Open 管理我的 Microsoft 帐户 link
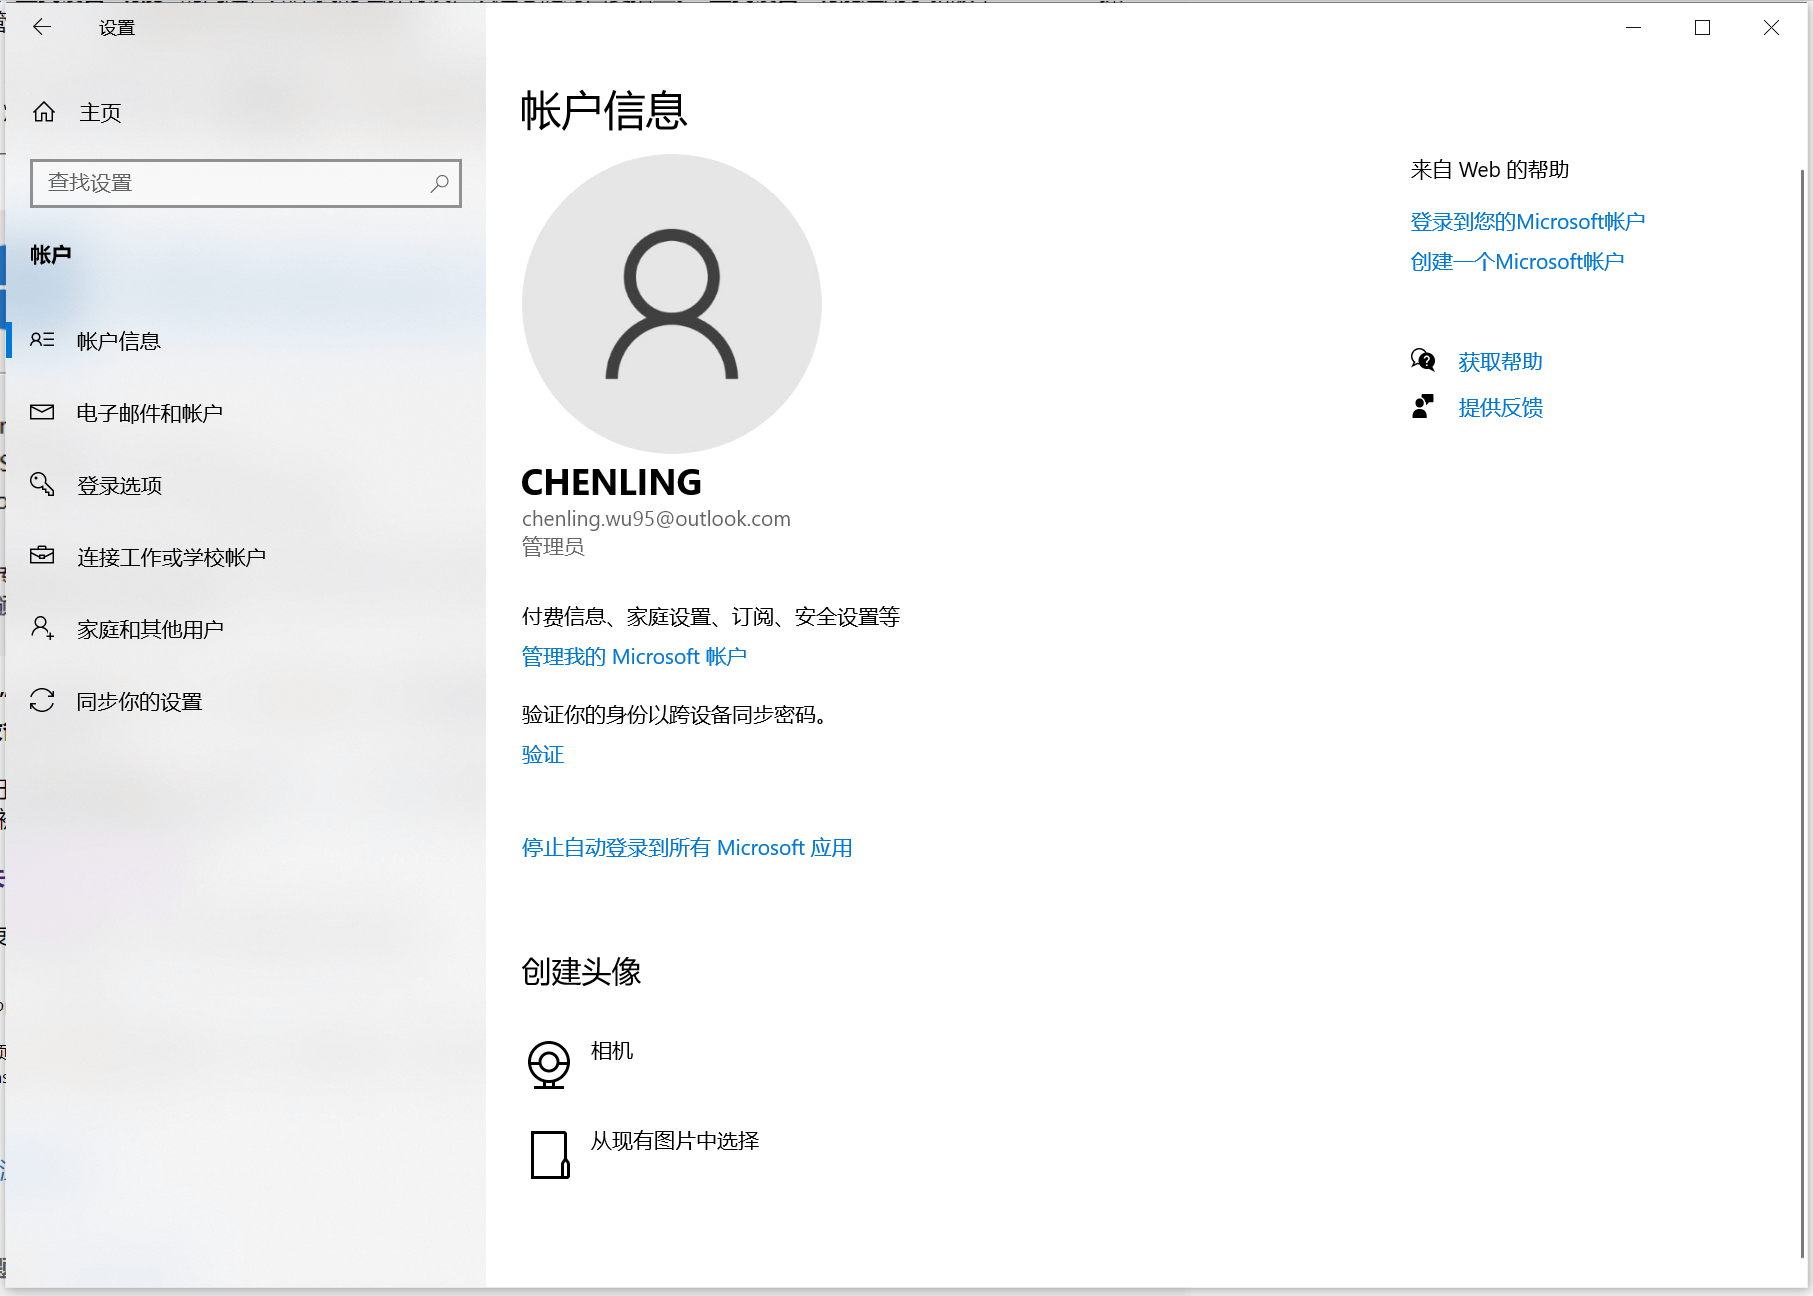Viewport: 1813px width, 1296px height. (634, 656)
